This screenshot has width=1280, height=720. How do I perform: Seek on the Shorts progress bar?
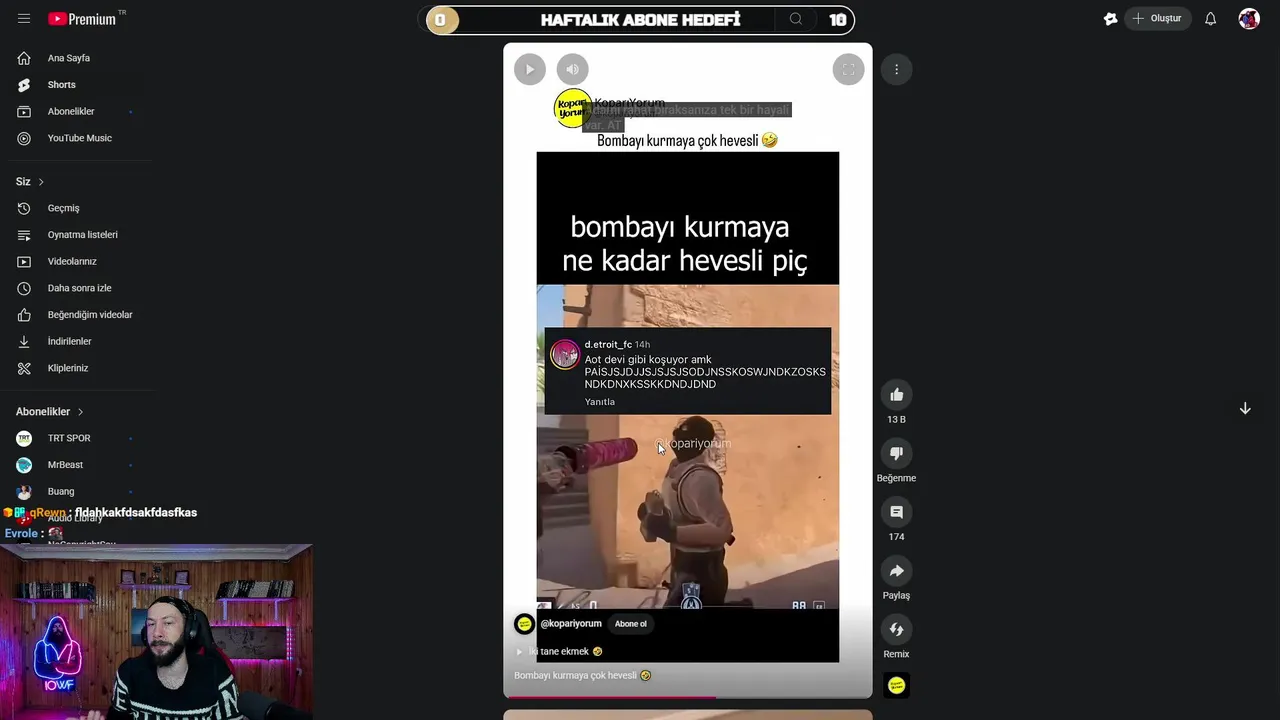pyautogui.click(x=688, y=697)
